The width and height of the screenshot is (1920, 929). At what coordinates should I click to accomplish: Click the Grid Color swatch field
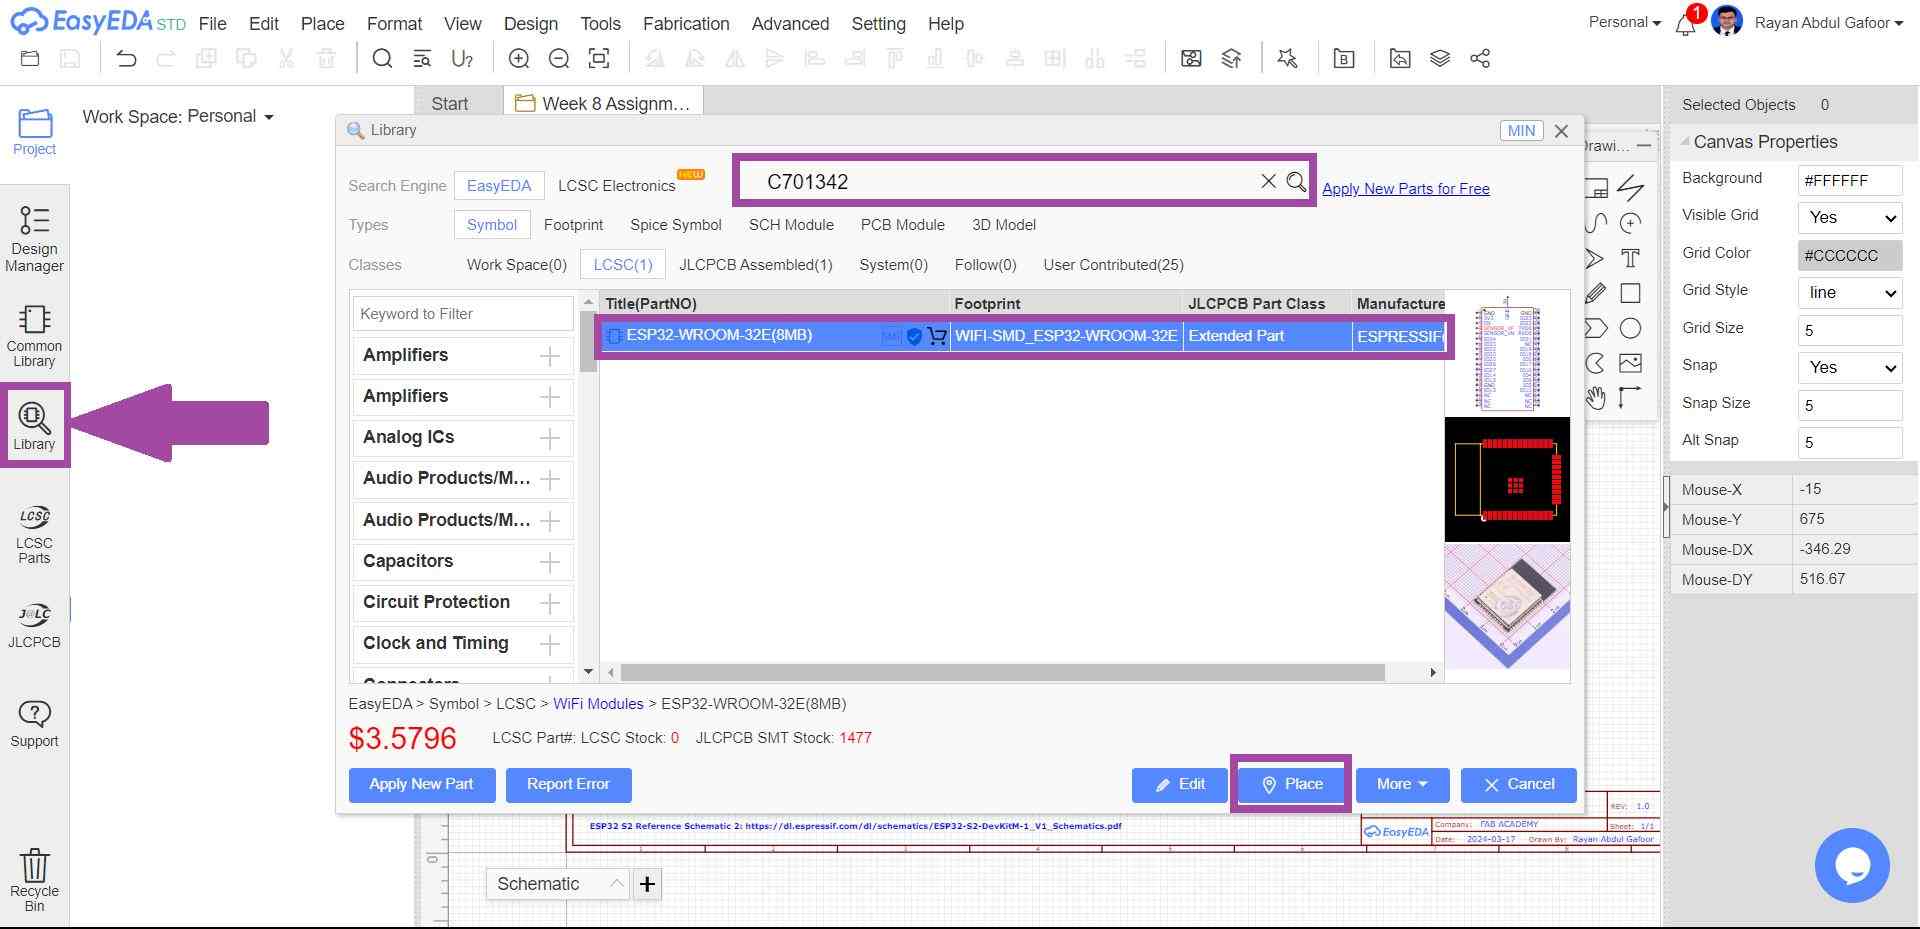[x=1849, y=255]
